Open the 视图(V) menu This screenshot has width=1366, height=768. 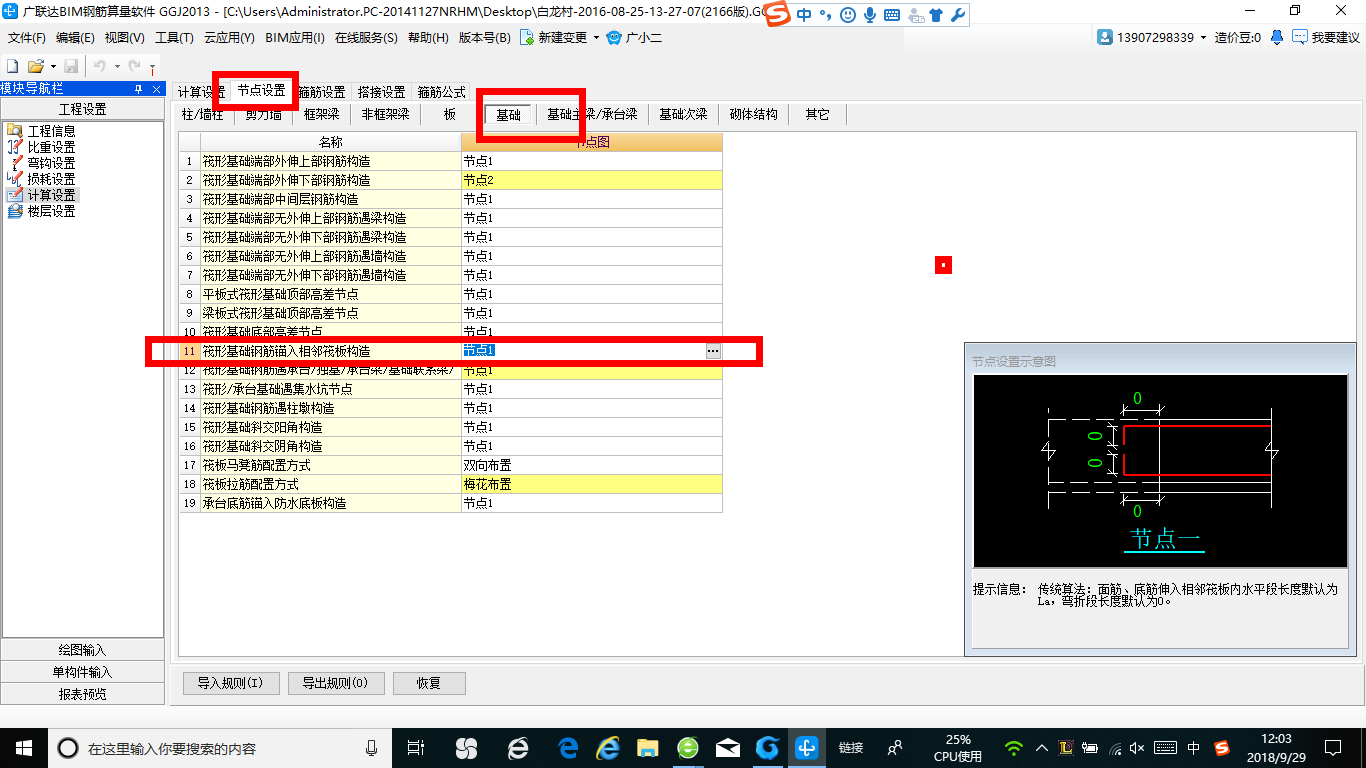point(125,38)
